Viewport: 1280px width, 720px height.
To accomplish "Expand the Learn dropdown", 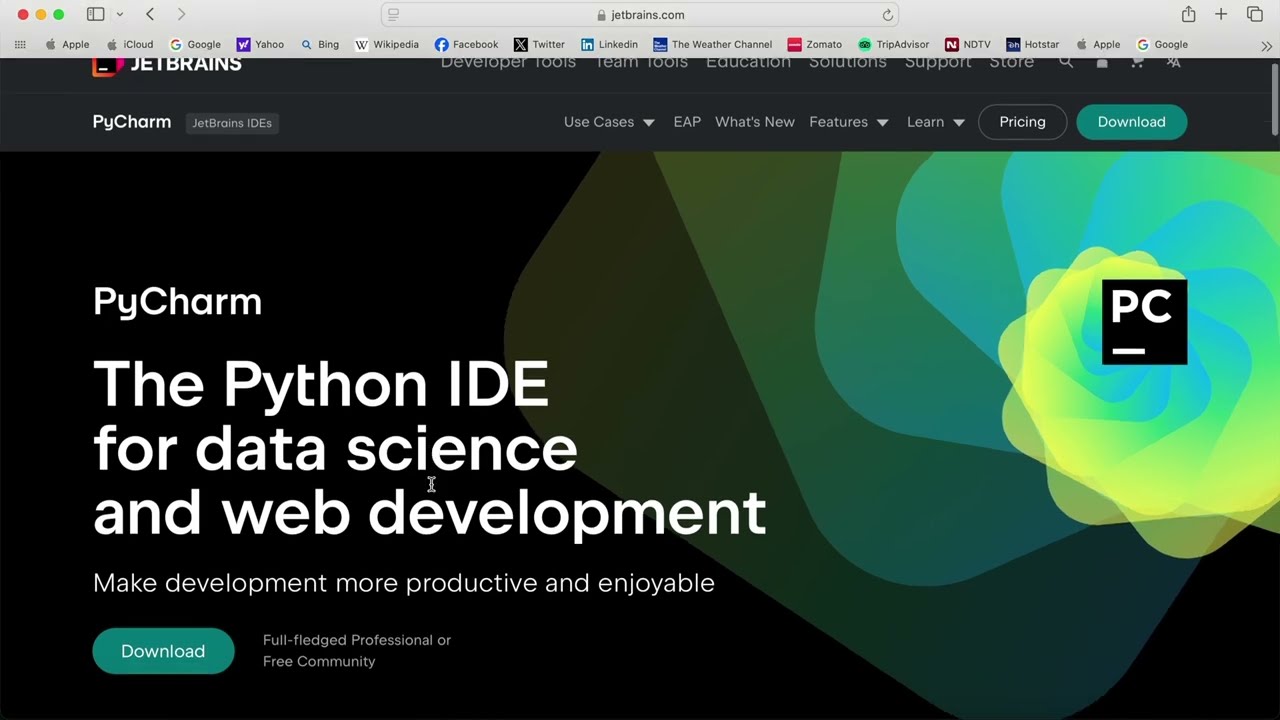I will (x=936, y=122).
